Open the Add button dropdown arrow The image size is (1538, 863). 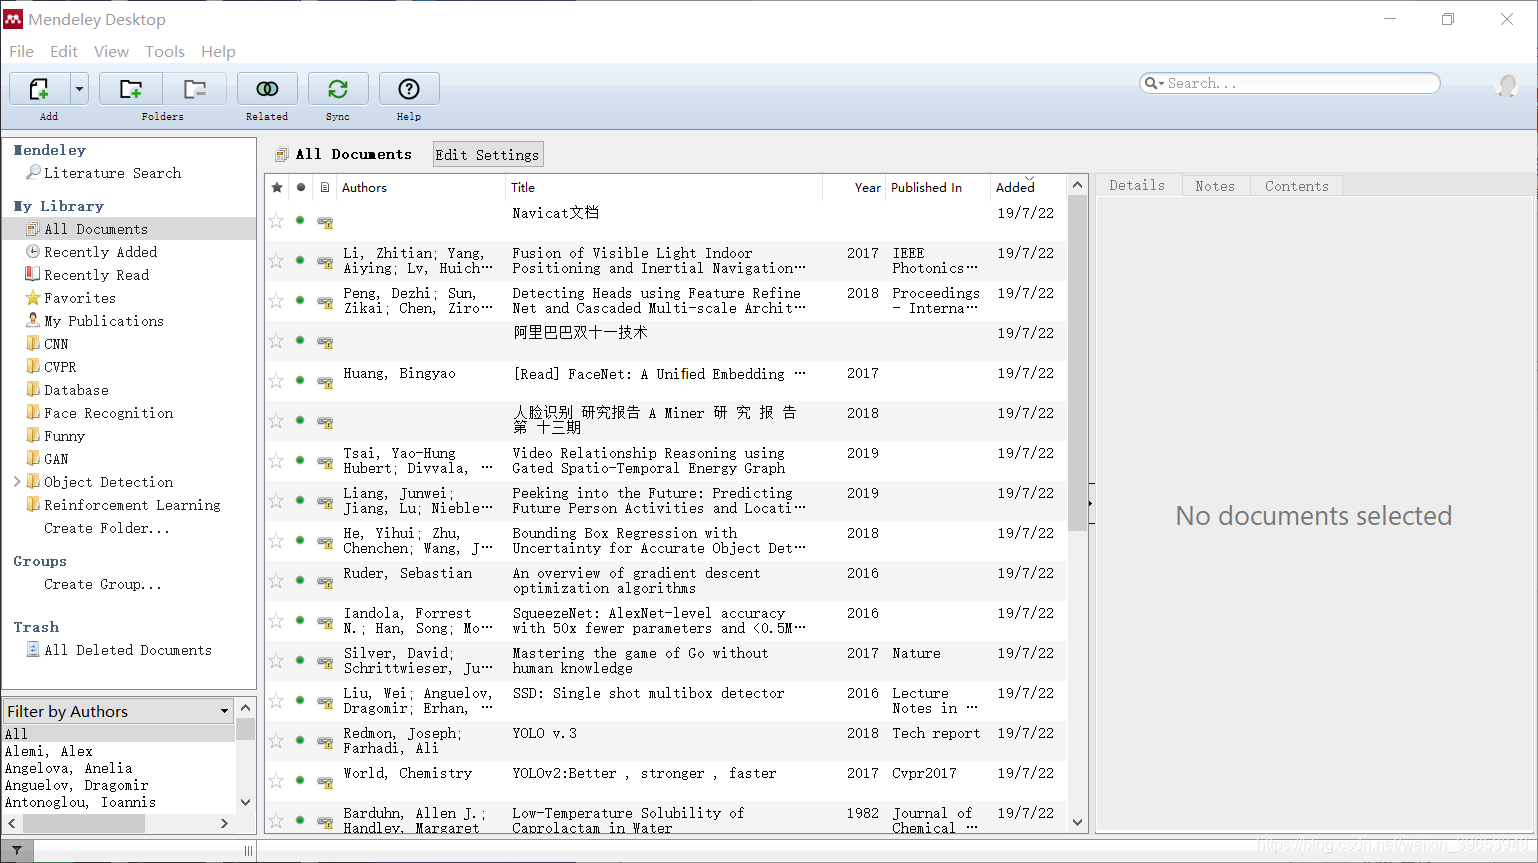pyautogui.click(x=79, y=89)
